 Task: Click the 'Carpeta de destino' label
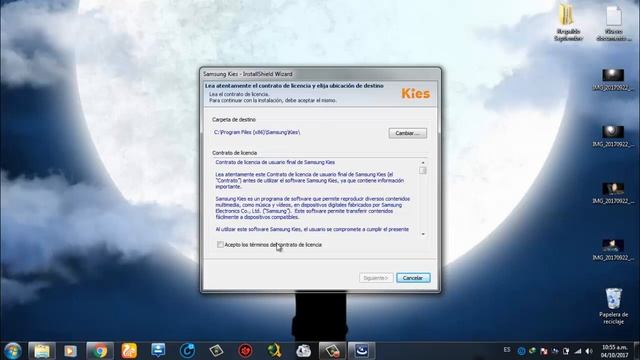[x=234, y=120]
